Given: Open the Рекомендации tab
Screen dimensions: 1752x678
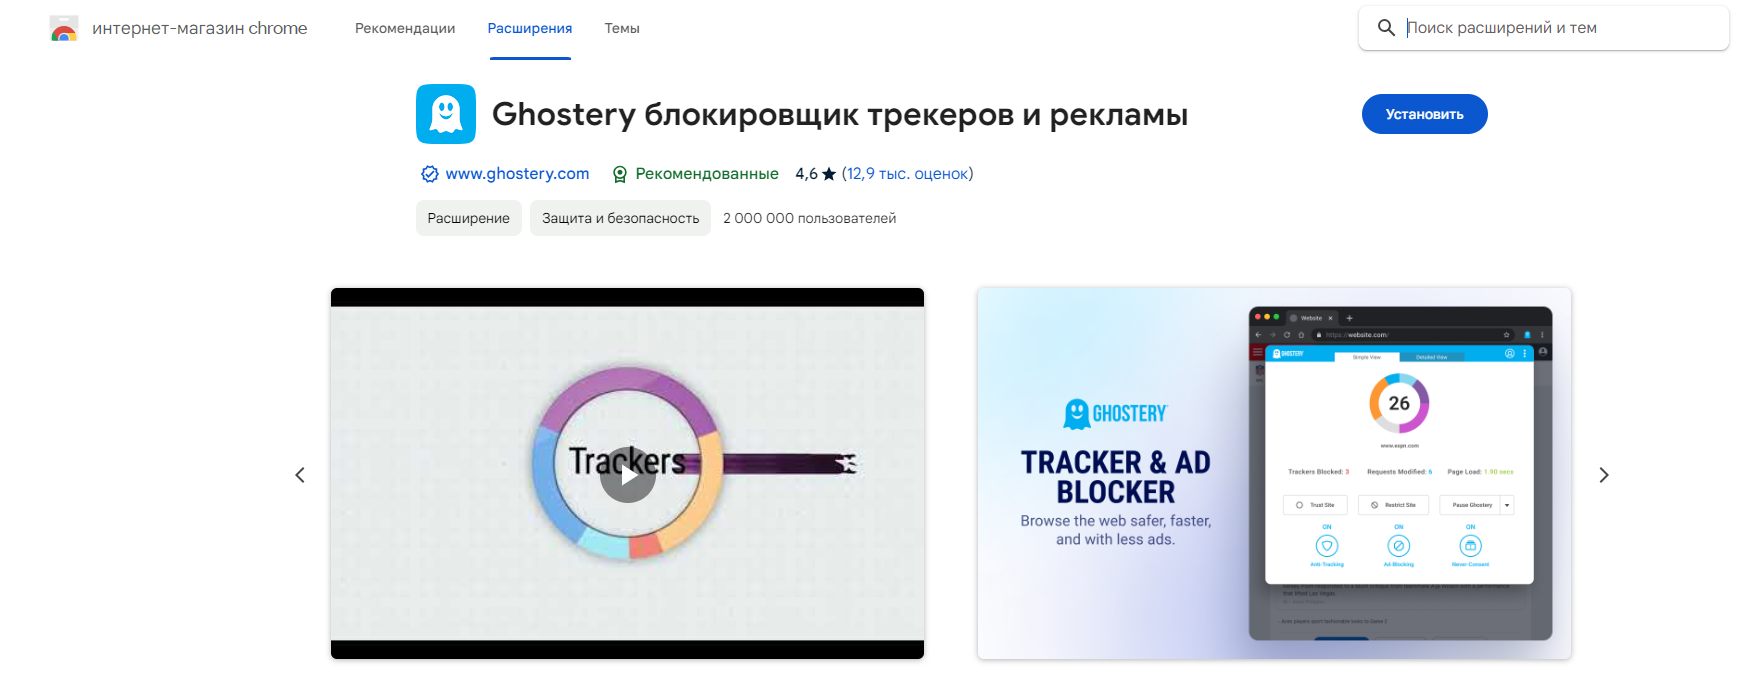Looking at the screenshot, I should (x=405, y=28).
